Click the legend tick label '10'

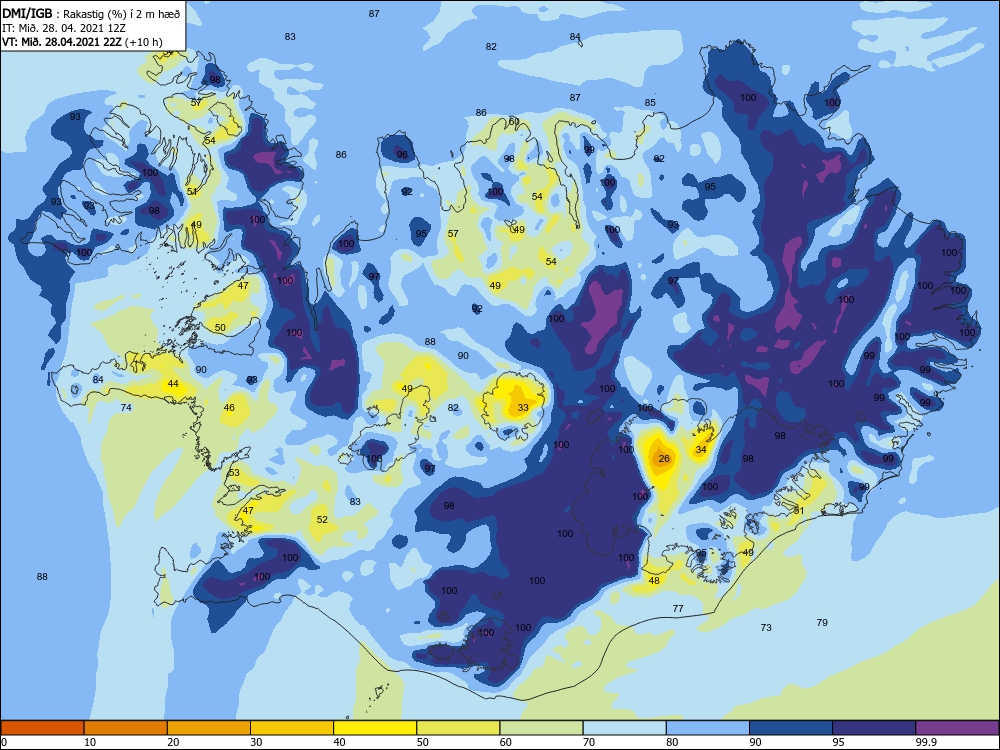pyautogui.click(x=91, y=742)
